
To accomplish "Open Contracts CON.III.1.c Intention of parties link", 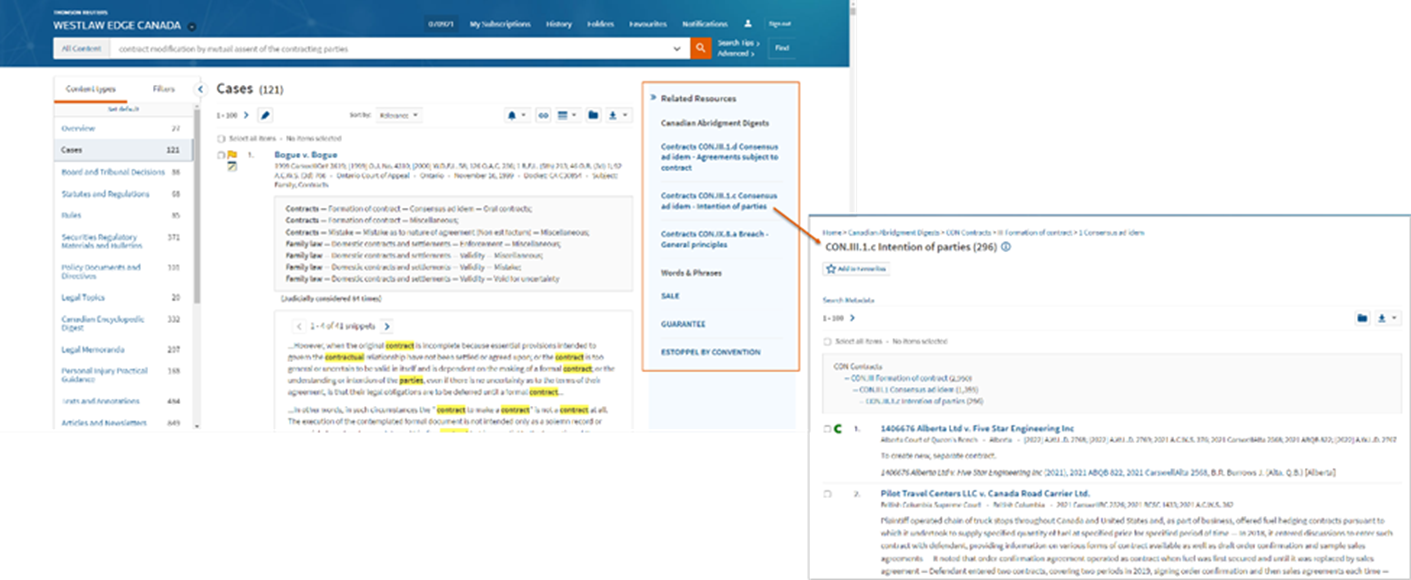I will coord(719,201).
